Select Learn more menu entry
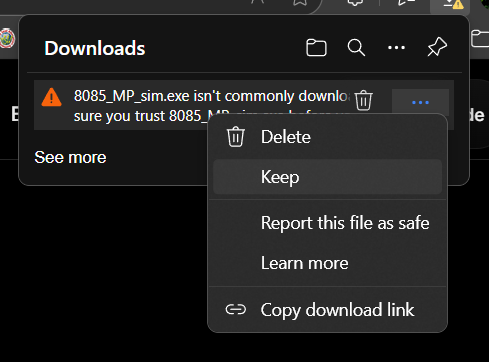 tap(327, 263)
